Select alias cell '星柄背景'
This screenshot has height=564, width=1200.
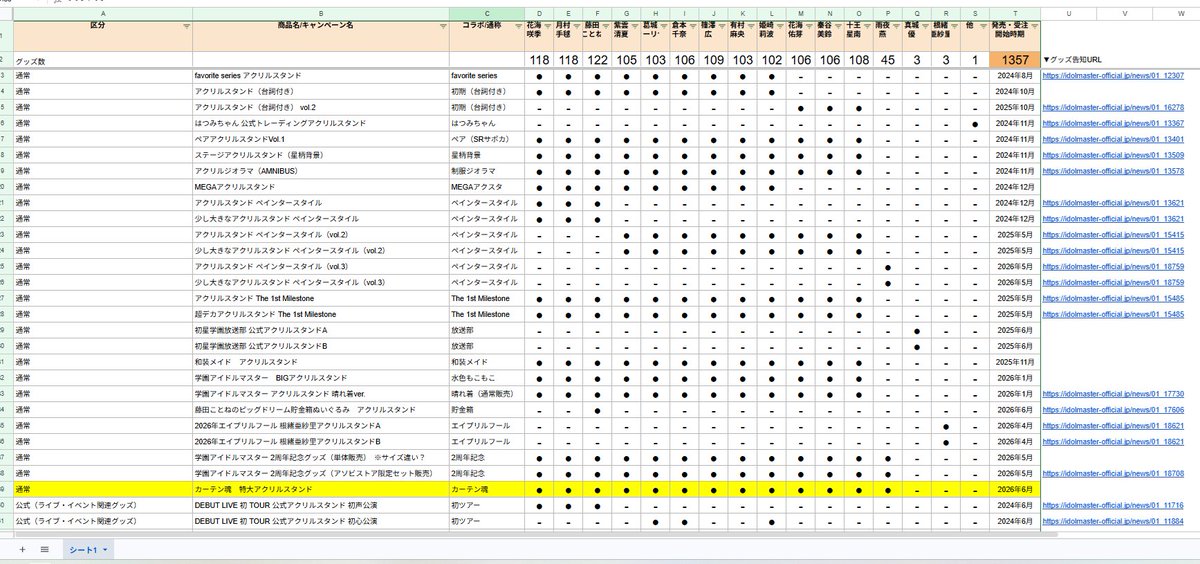(x=487, y=155)
